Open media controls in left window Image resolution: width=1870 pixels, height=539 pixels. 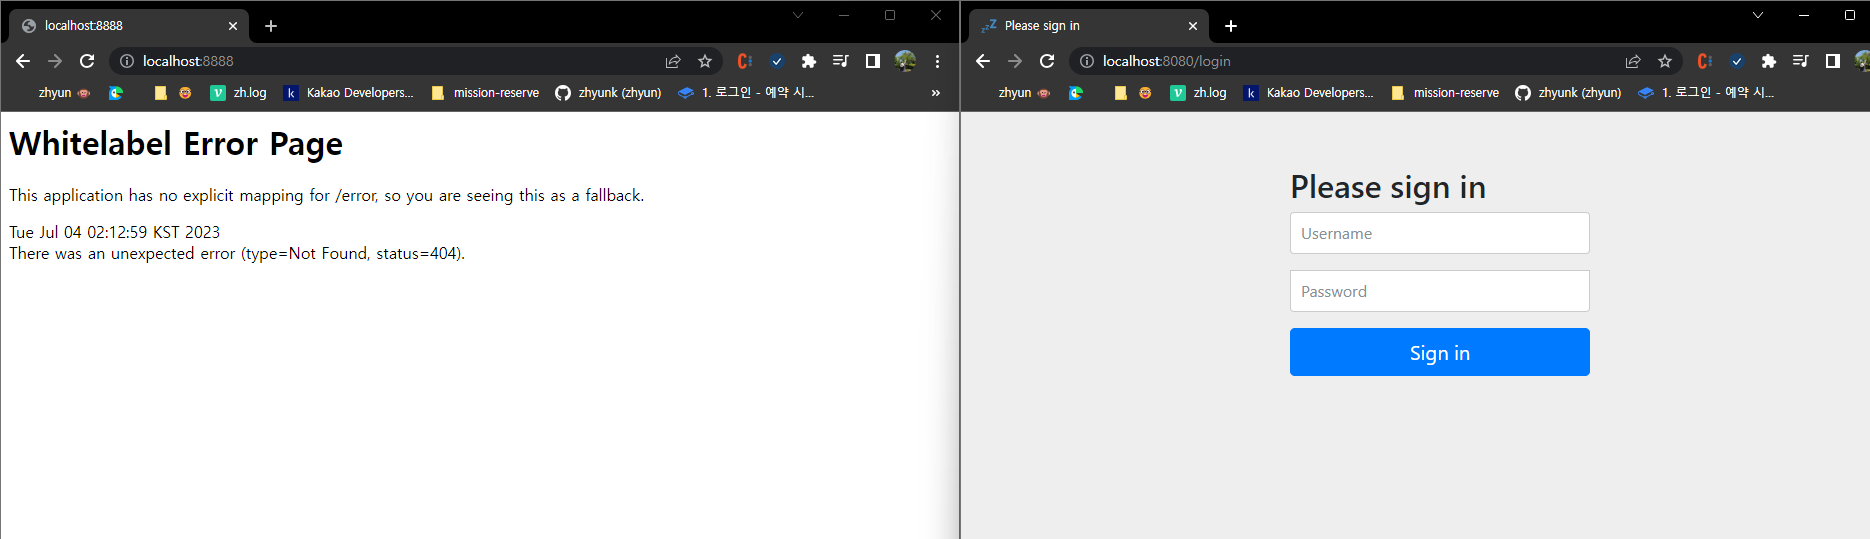[x=841, y=61]
